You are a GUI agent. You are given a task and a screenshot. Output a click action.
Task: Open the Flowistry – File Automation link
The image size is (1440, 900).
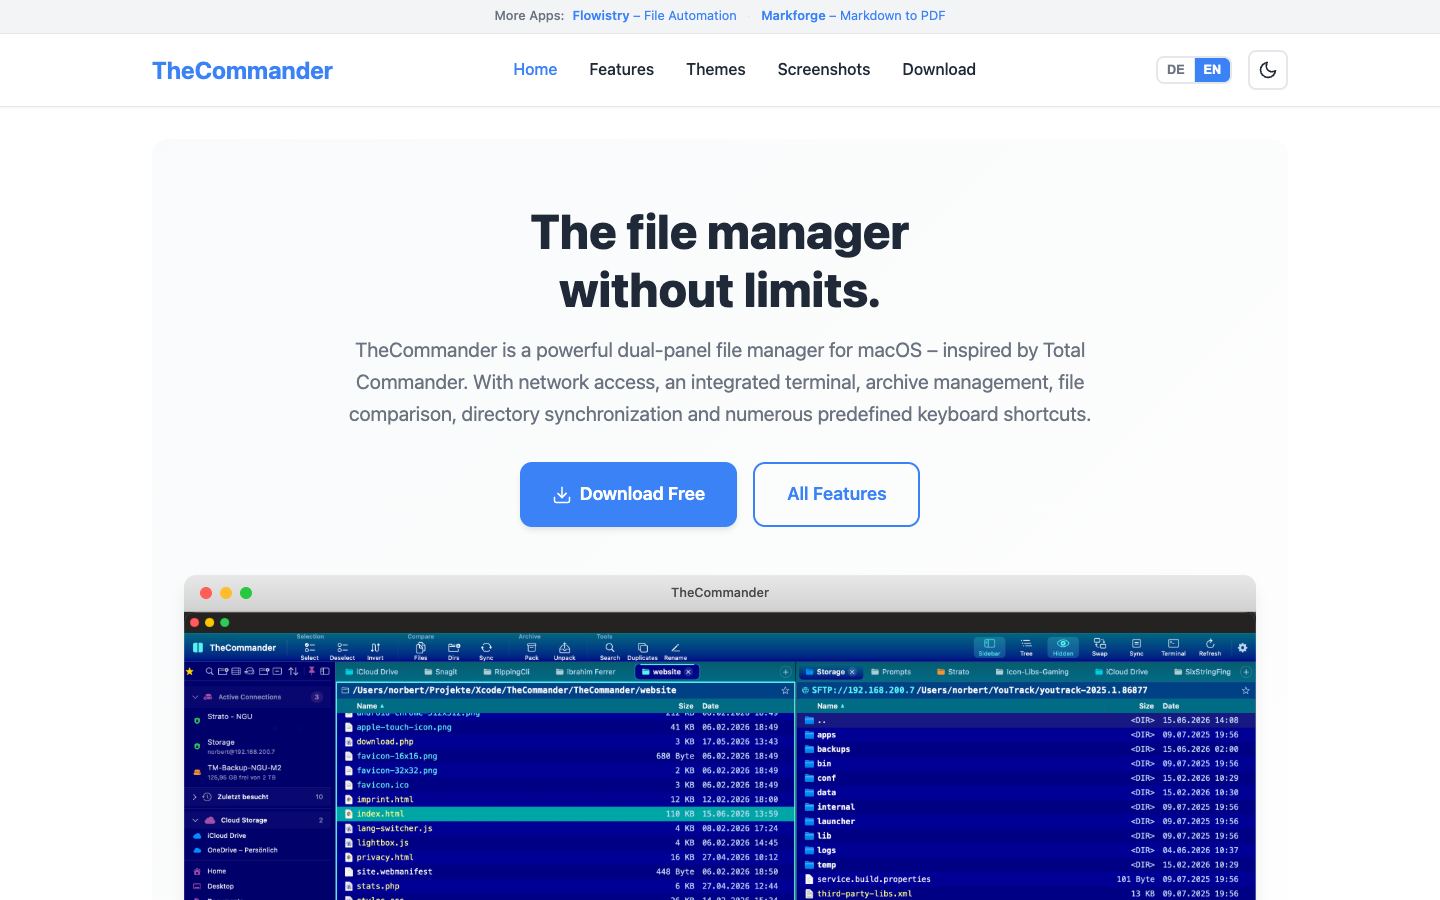[654, 16]
